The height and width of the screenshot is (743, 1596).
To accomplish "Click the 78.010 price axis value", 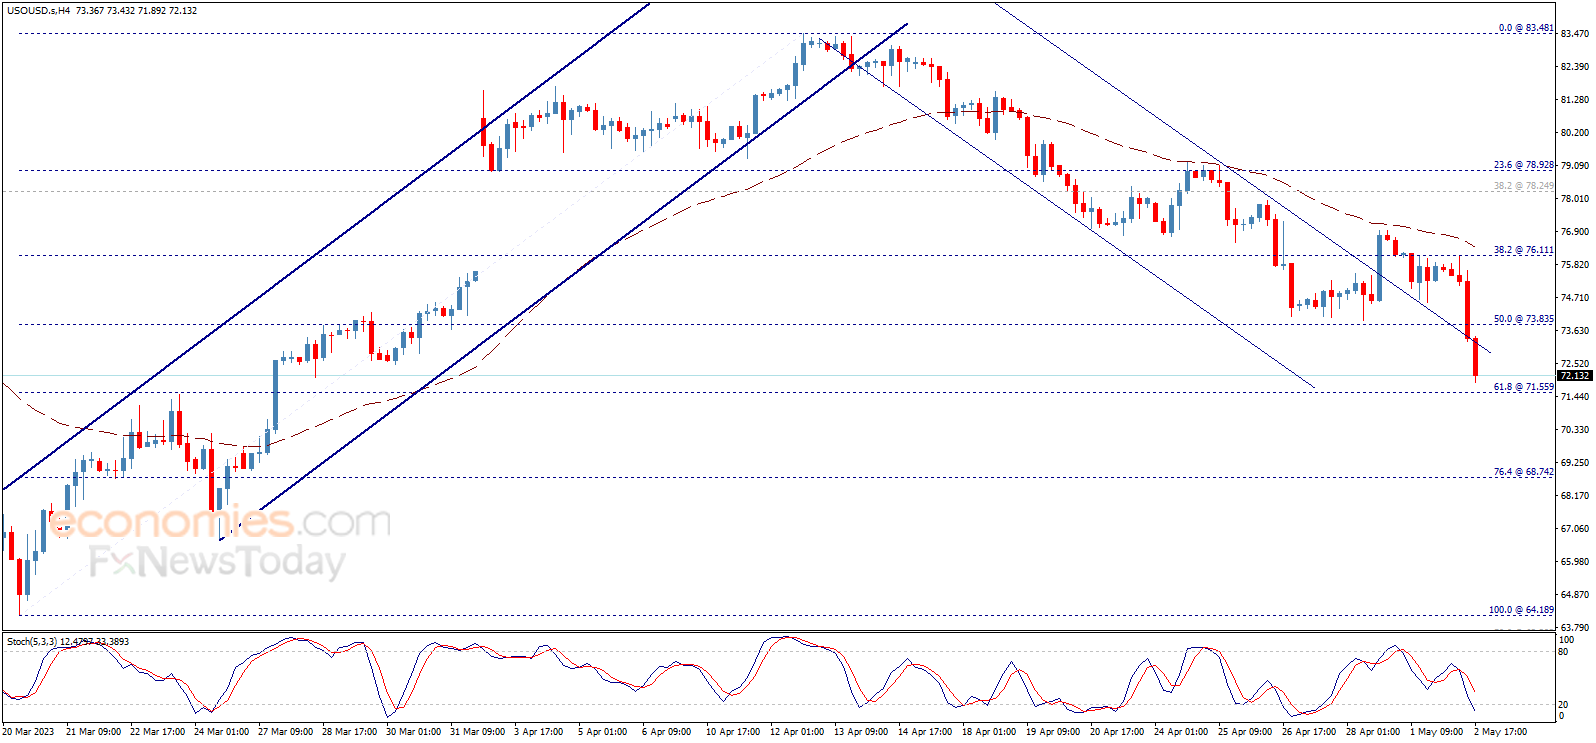I will pos(1575,199).
